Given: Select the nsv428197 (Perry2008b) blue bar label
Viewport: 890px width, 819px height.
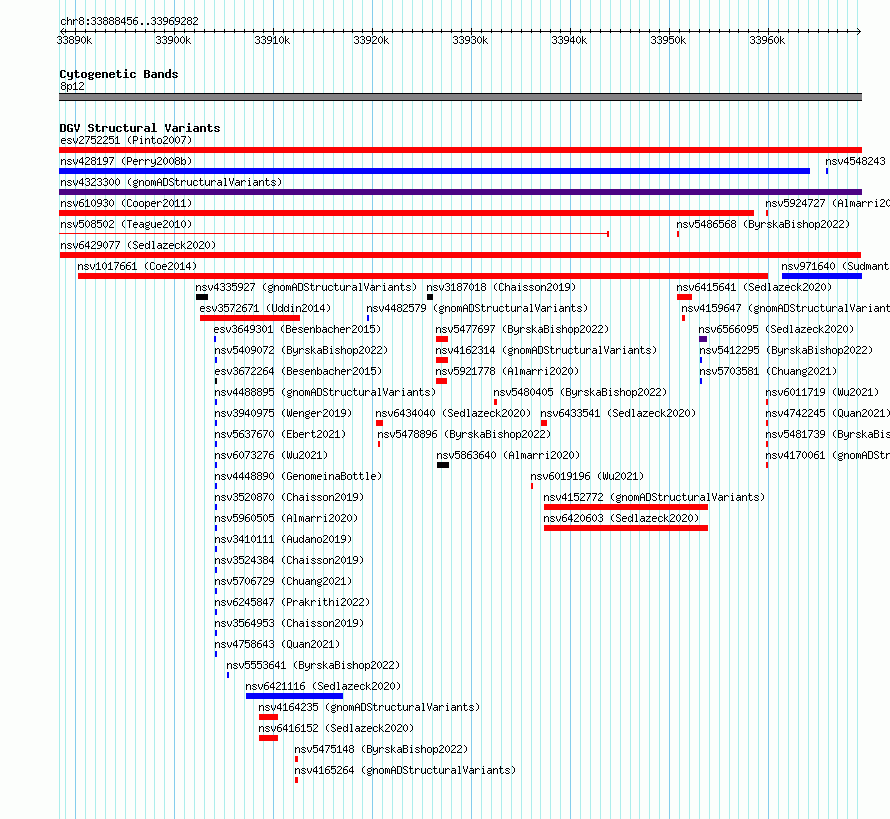Looking at the screenshot, I should [x=126, y=161].
